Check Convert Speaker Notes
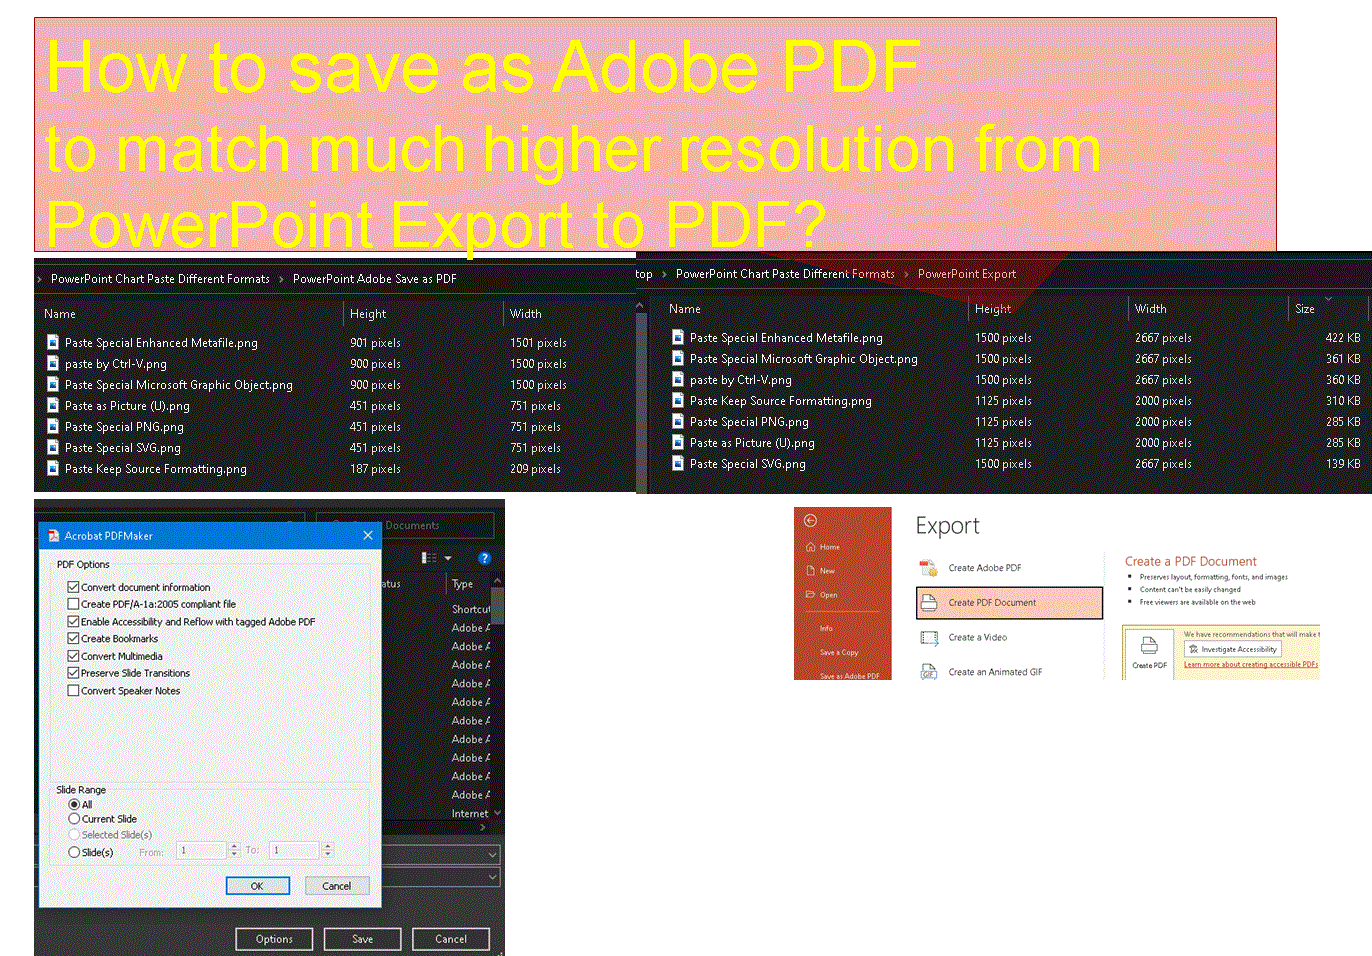Image resolution: width=1372 pixels, height=956 pixels. click(x=73, y=690)
